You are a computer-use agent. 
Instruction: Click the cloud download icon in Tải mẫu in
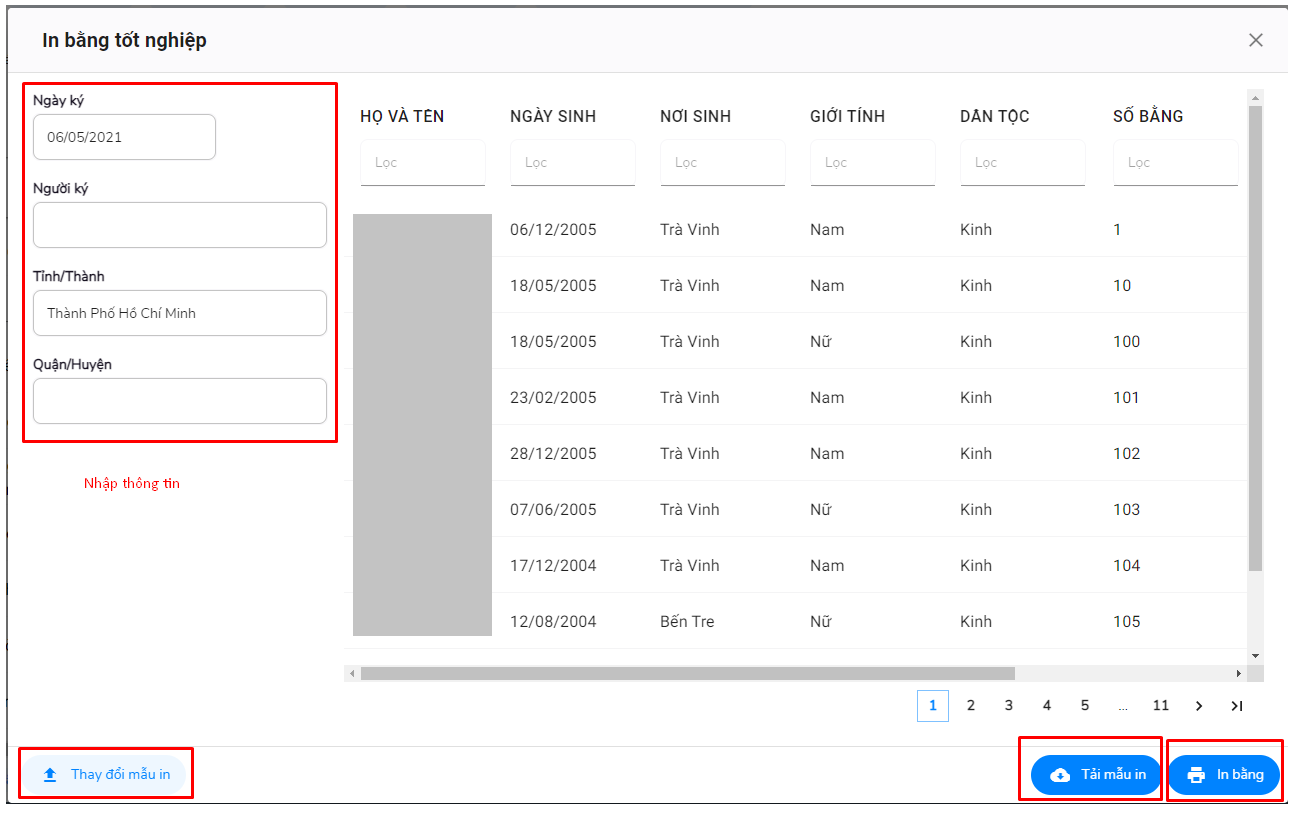1060,775
